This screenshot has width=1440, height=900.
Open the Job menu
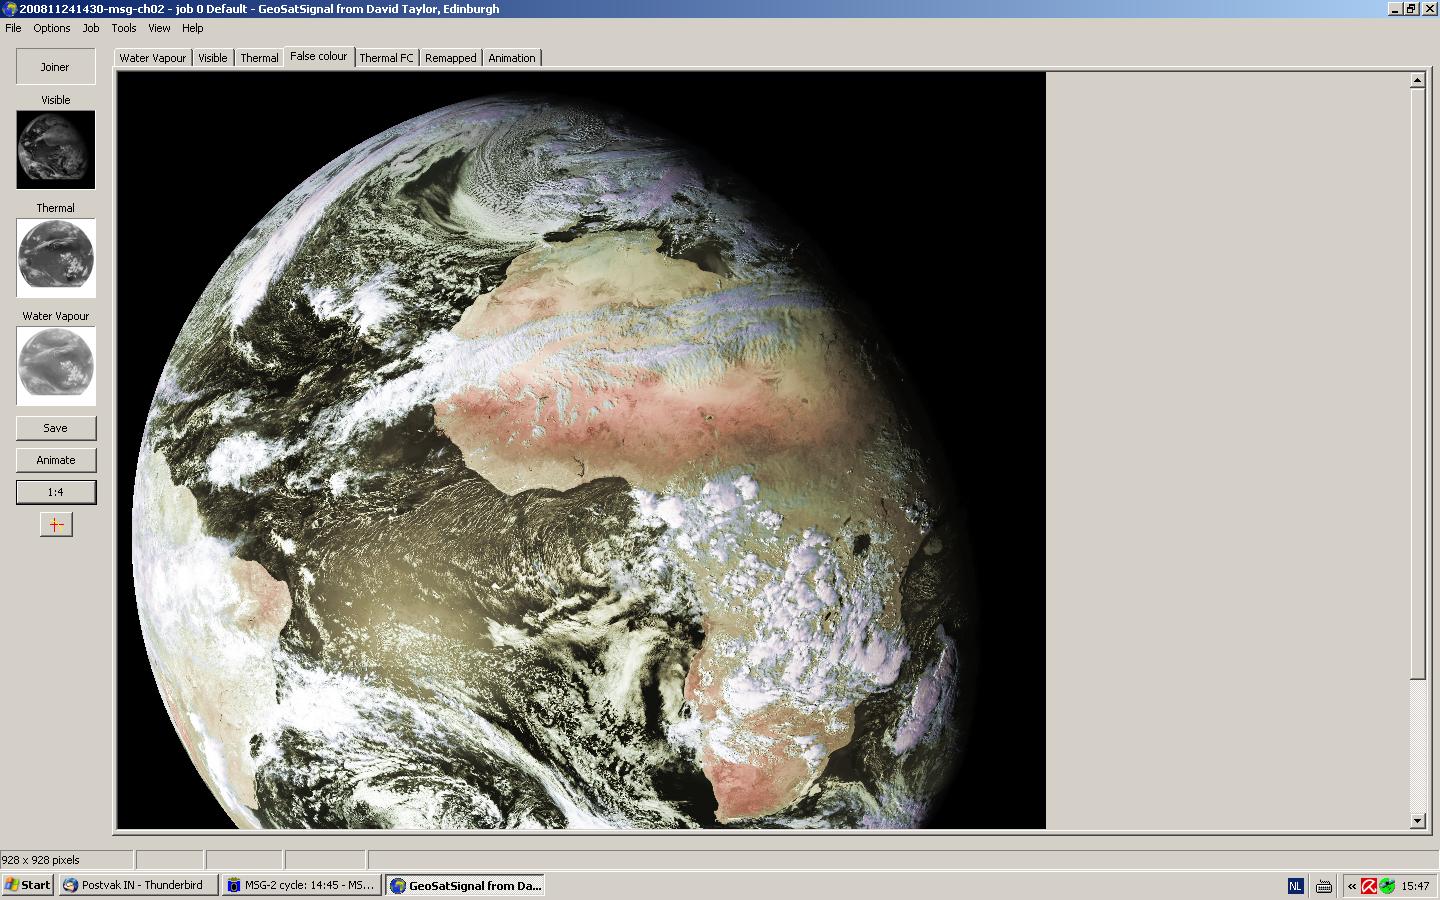[x=91, y=28]
